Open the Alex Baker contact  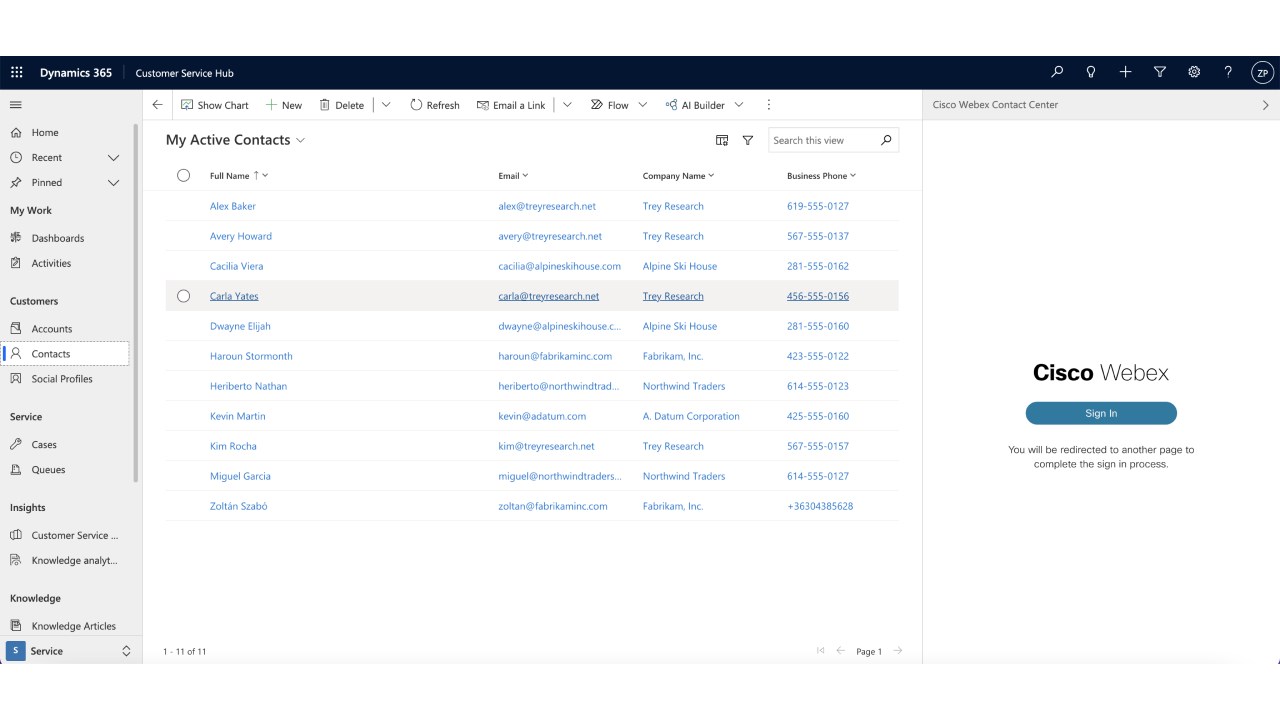[x=233, y=206]
